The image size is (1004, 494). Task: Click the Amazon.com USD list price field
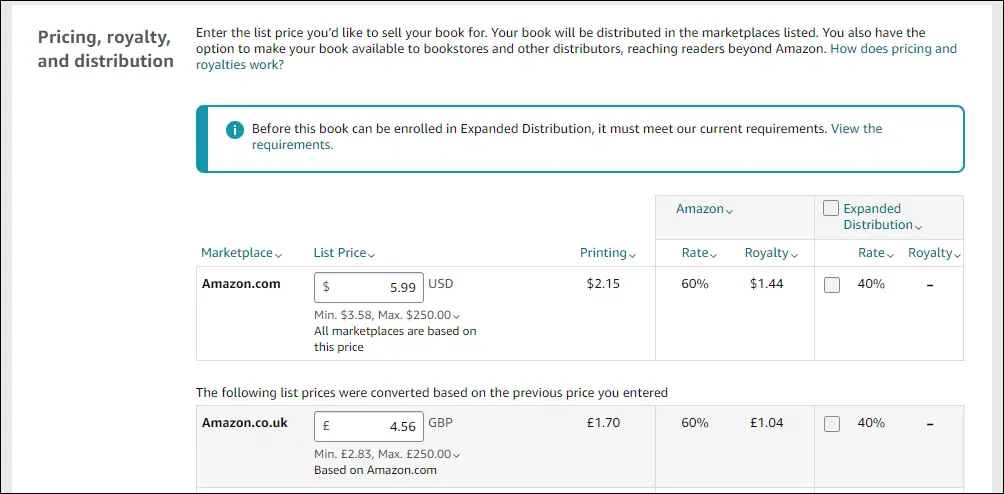pyautogui.click(x=369, y=287)
